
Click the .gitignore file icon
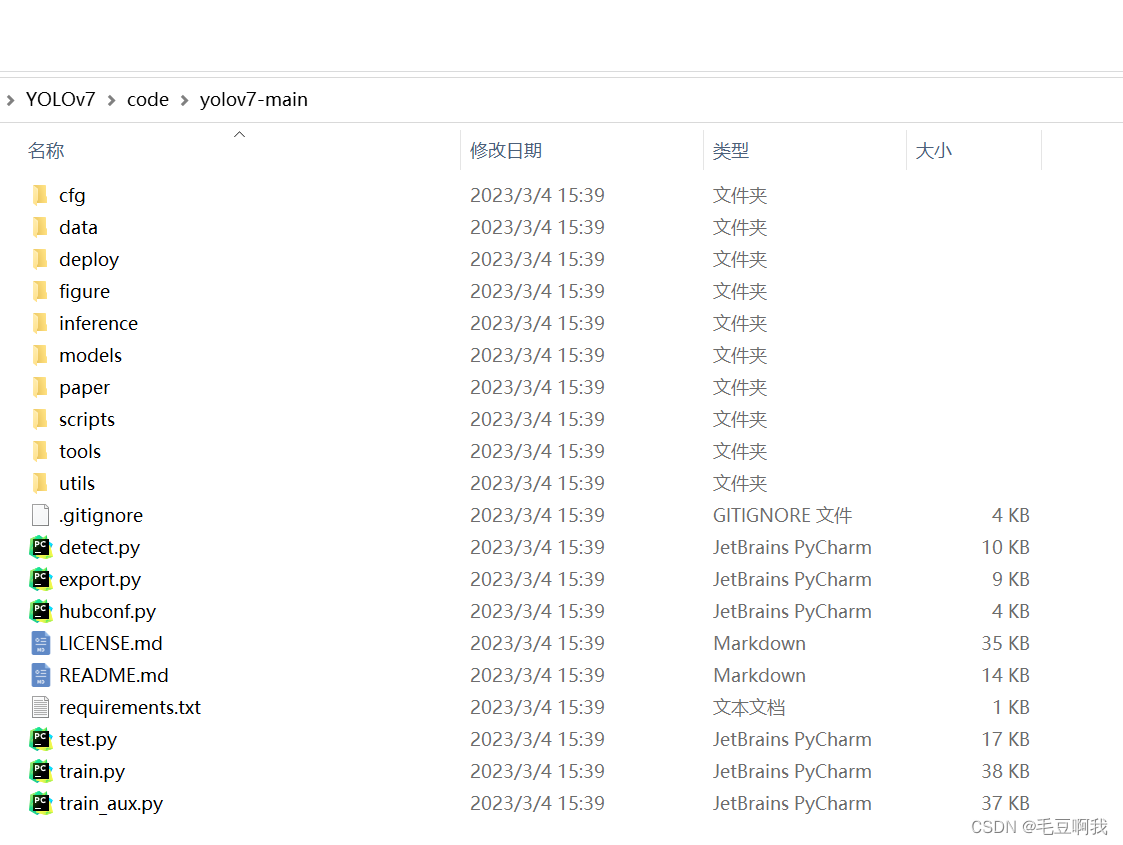(x=41, y=515)
